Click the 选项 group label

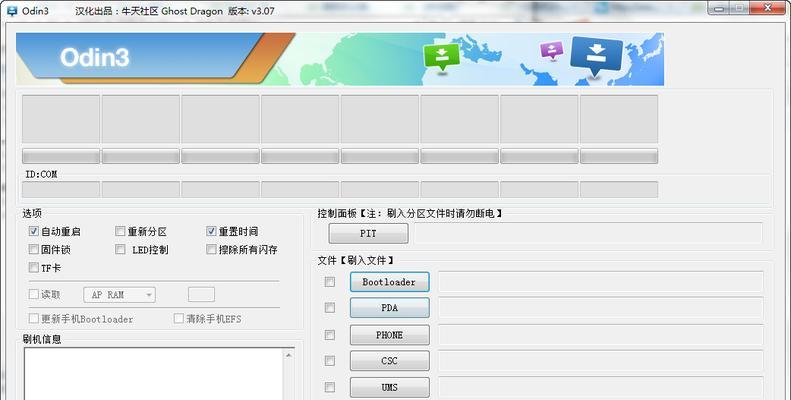(32, 213)
